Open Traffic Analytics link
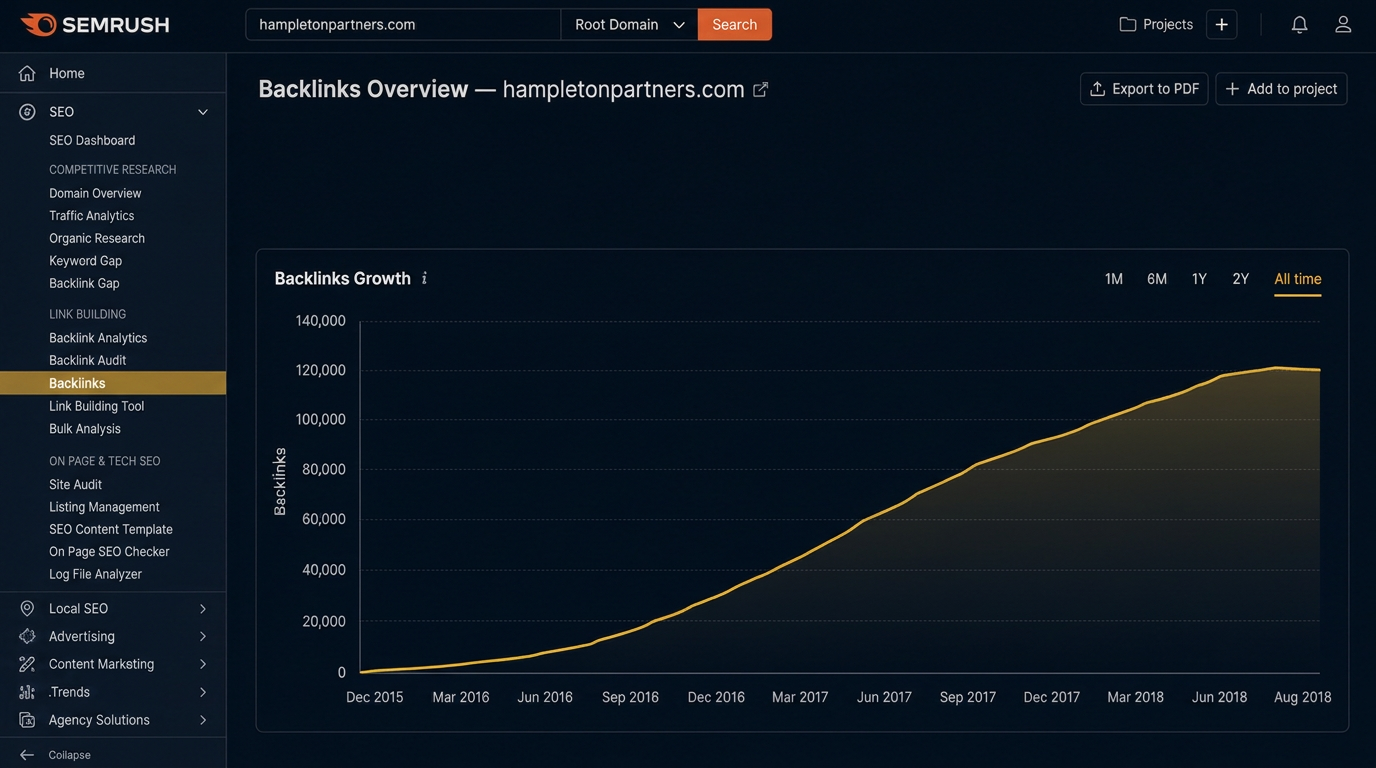The width and height of the screenshot is (1376, 768). click(x=91, y=216)
